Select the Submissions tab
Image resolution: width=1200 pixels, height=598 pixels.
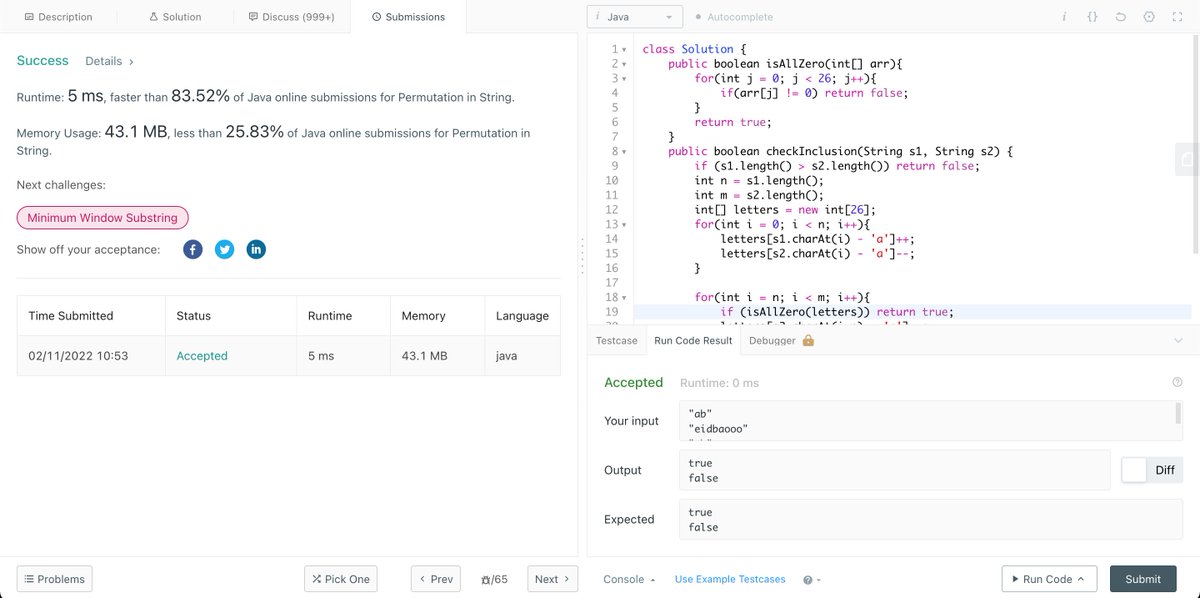tap(409, 17)
